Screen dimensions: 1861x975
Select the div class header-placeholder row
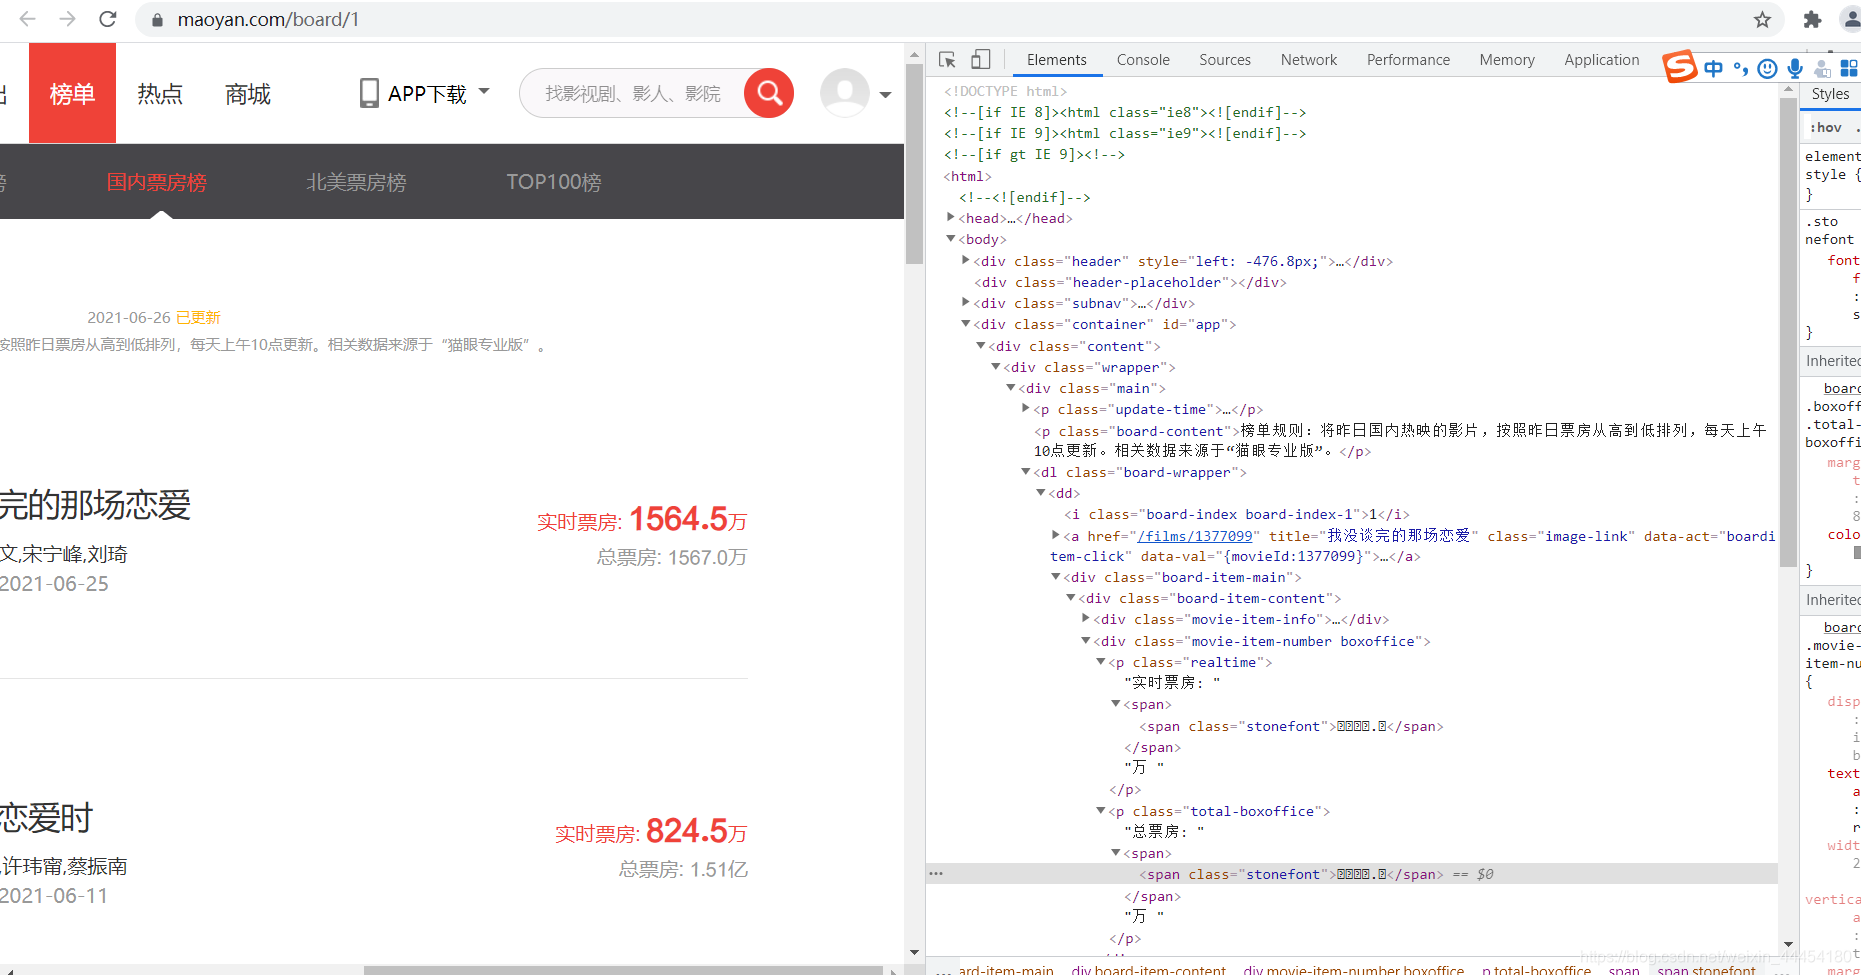click(1130, 282)
